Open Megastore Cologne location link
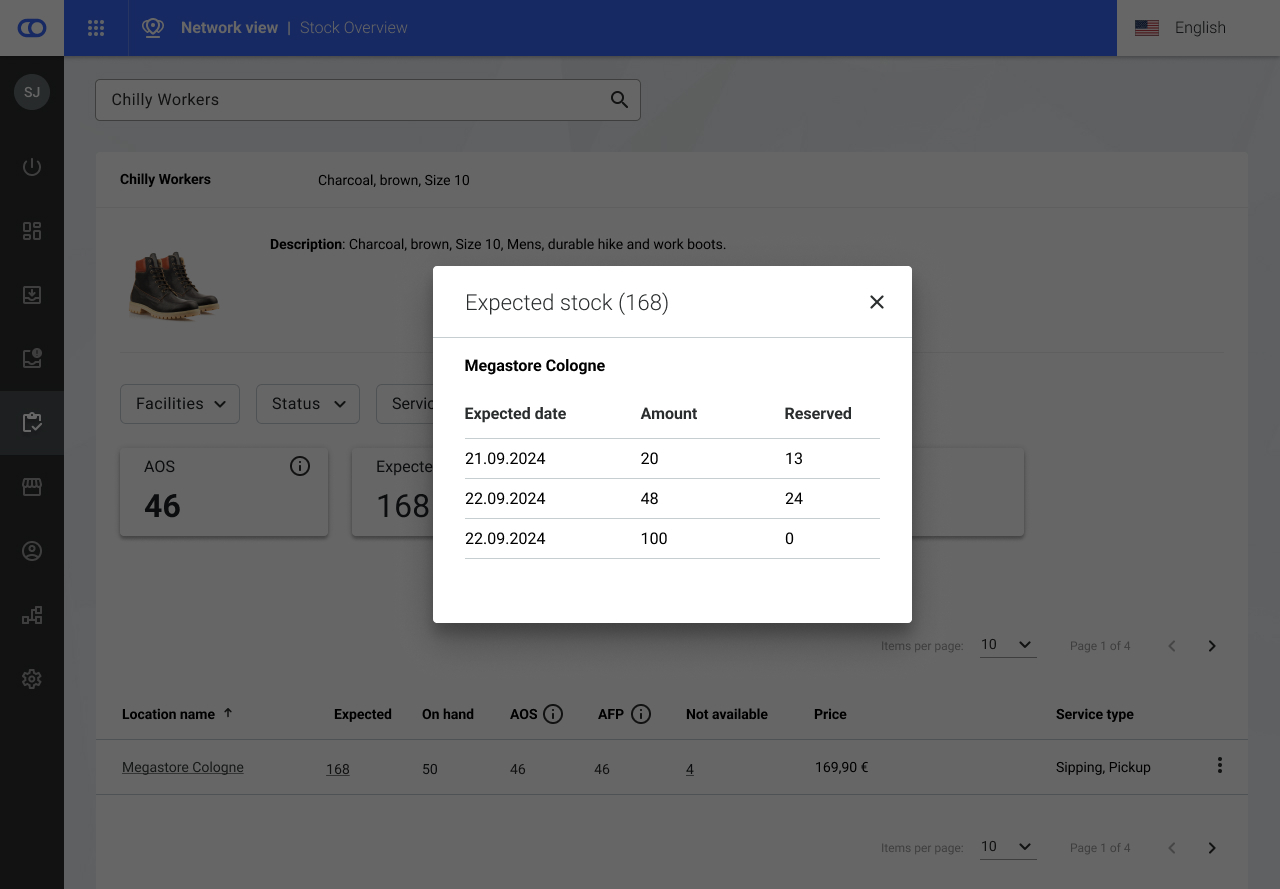 click(x=183, y=767)
